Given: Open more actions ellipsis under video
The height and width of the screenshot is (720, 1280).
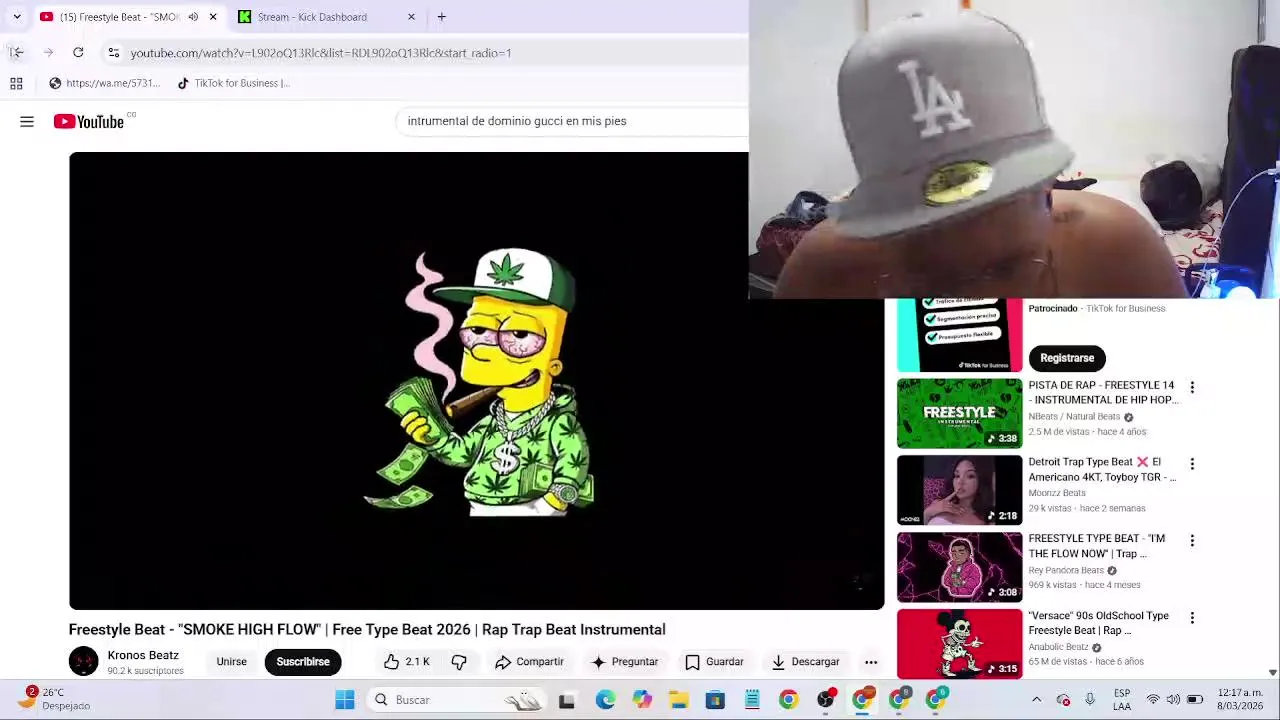Looking at the screenshot, I should click(x=871, y=662).
